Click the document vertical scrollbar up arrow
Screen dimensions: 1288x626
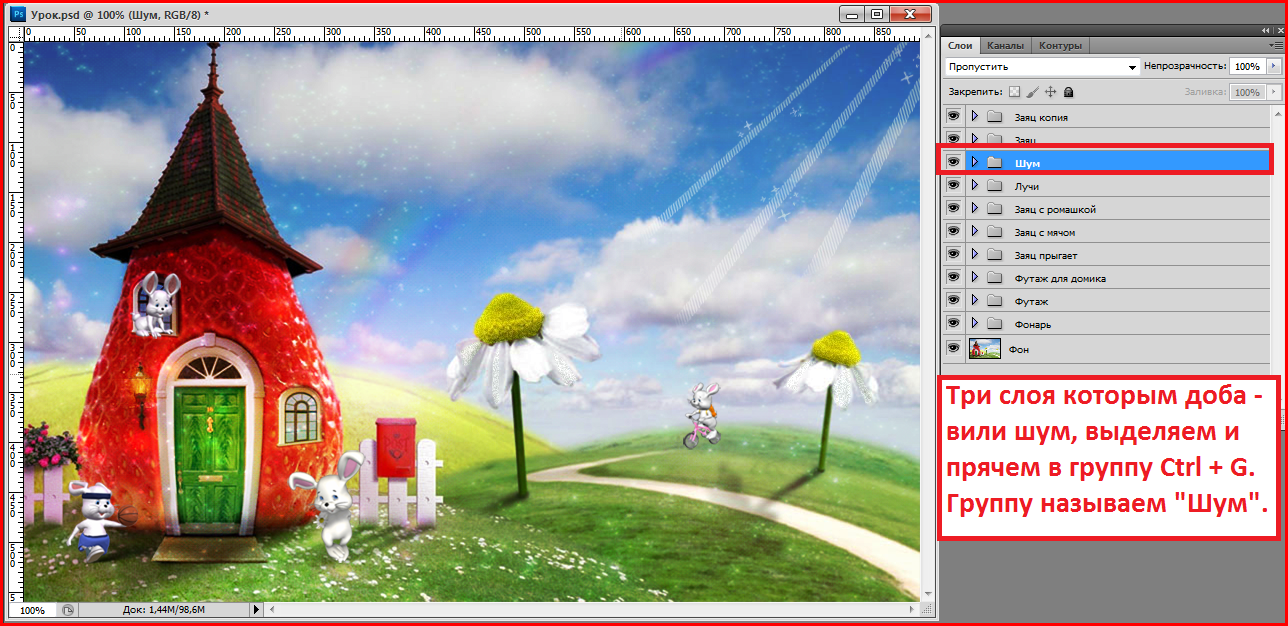point(926,34)
